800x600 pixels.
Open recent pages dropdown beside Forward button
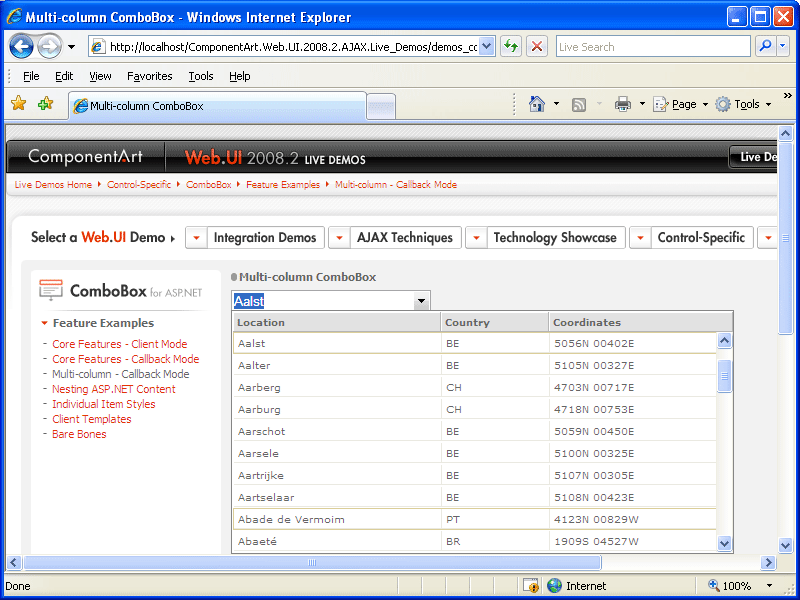point(71,47)
